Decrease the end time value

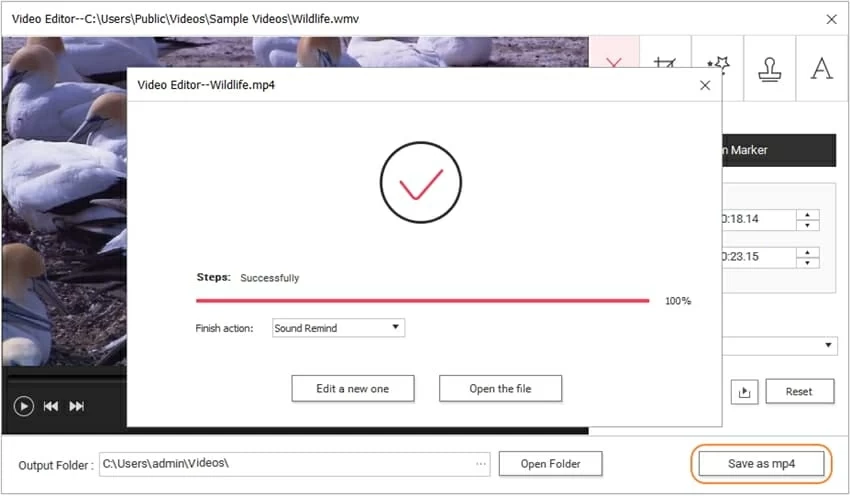pyautogui.click(x=808, y=262)
